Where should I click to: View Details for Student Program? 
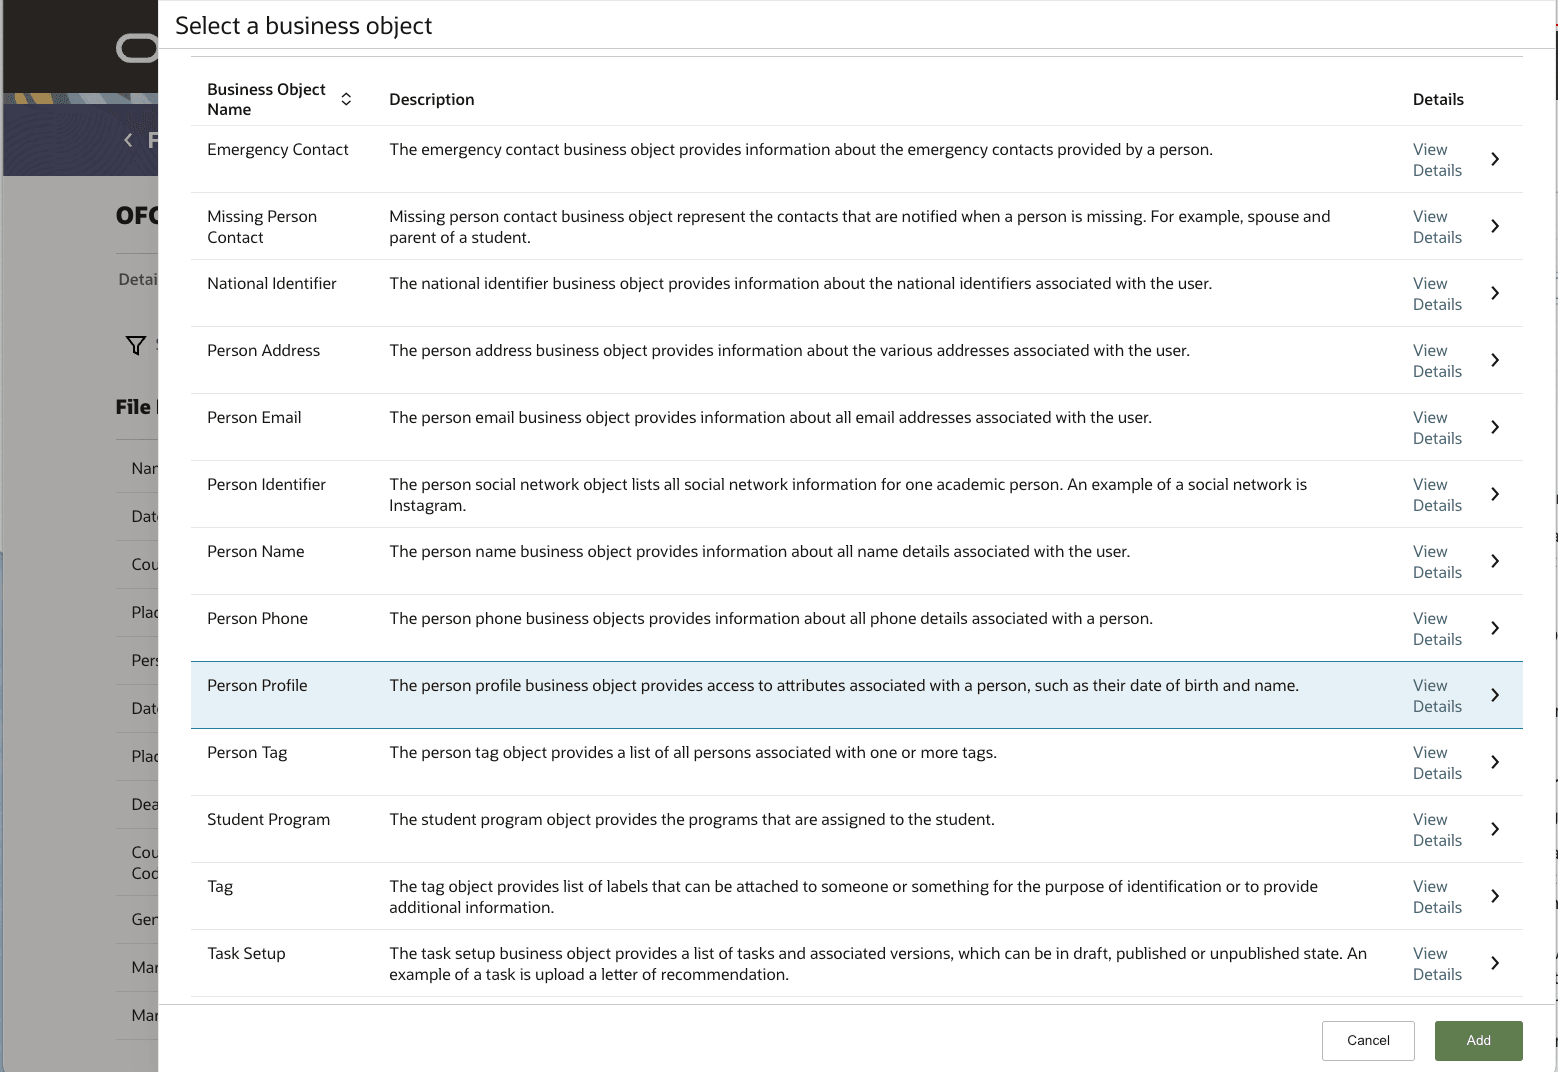(x=1437, y=830)
